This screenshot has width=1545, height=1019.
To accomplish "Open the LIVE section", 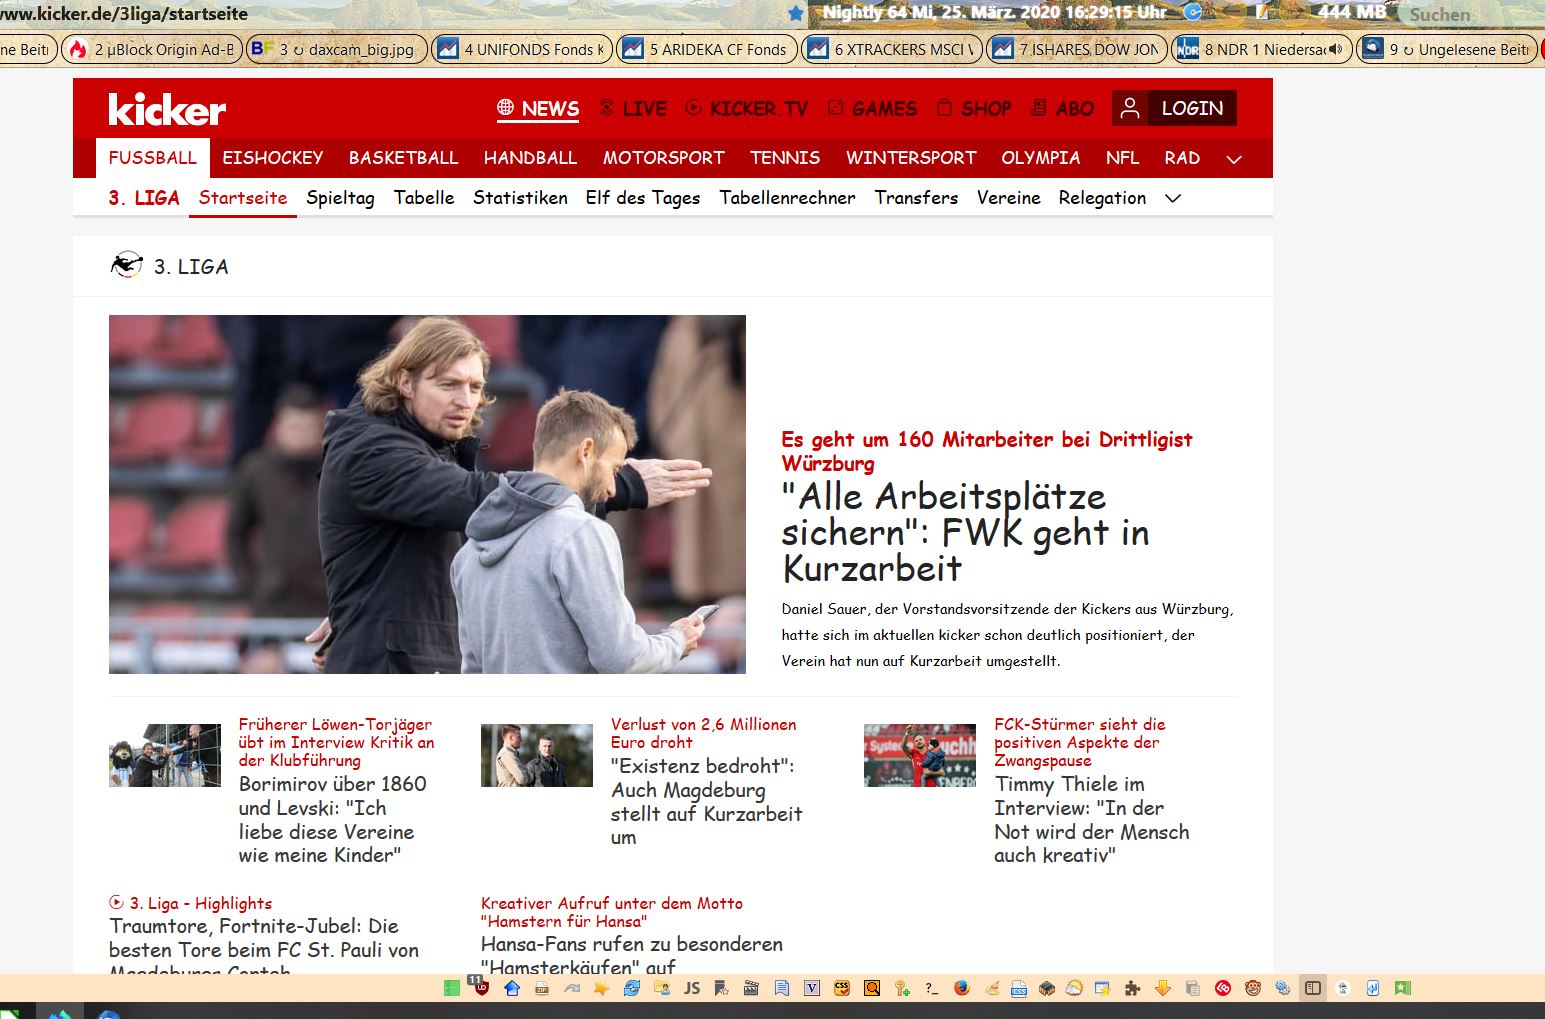I will 633,109.
